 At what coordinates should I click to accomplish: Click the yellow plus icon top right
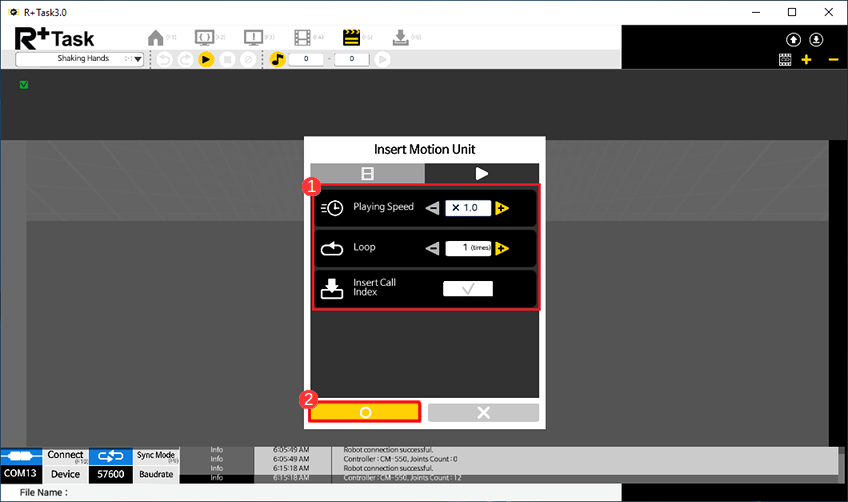807,60
